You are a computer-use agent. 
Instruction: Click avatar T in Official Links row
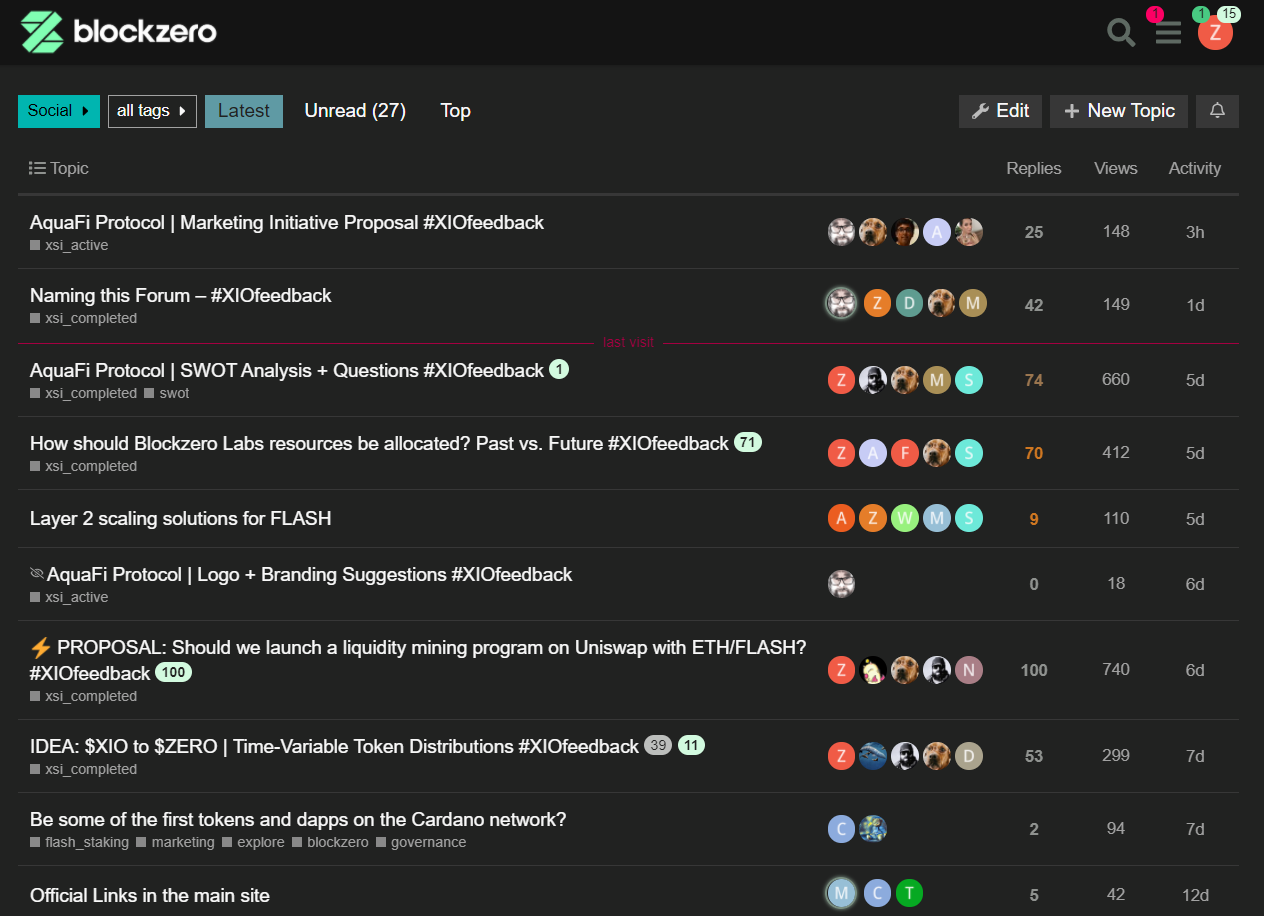[909, 893]
